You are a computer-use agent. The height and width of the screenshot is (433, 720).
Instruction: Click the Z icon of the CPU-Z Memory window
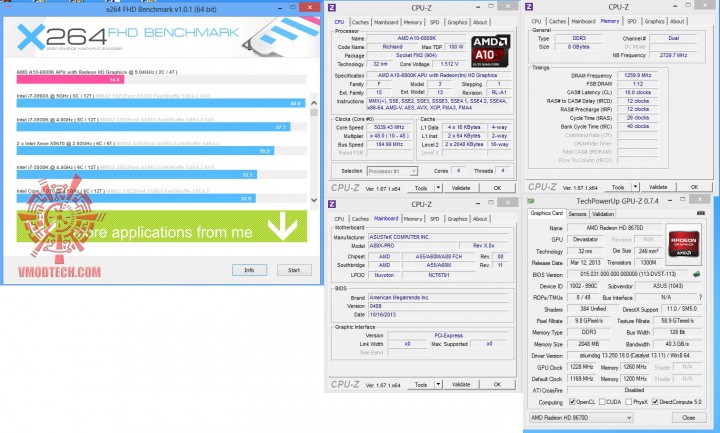pyautogui.click(x=529, y=7)
